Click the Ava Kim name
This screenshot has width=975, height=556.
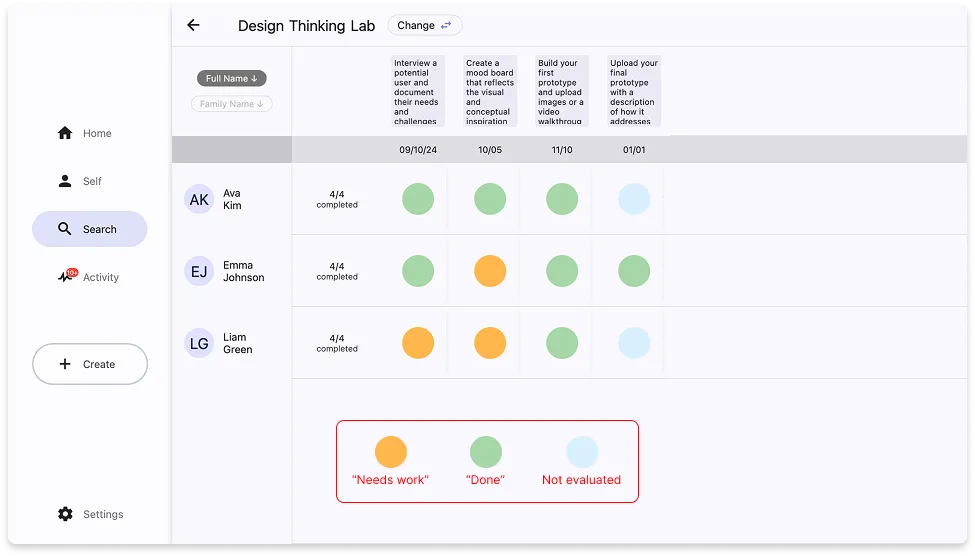(x=233, y=199)
